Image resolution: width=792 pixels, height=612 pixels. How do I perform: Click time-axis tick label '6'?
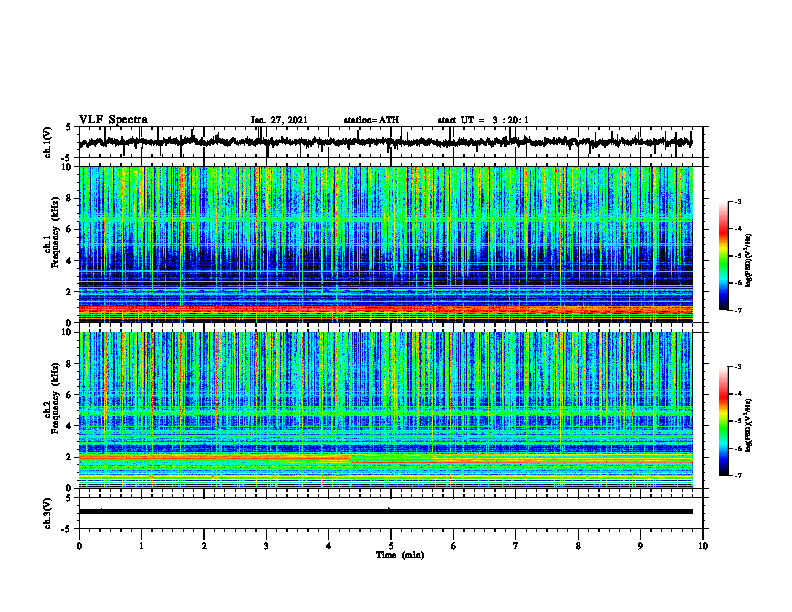click(454, 546)
